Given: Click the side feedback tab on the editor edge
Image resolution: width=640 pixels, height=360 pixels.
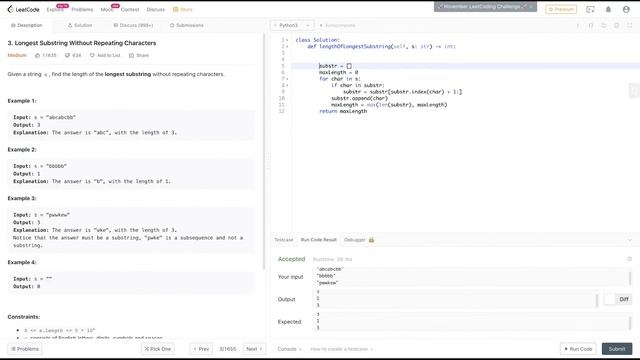Looking at the screenshot, I should coord(634,91).
